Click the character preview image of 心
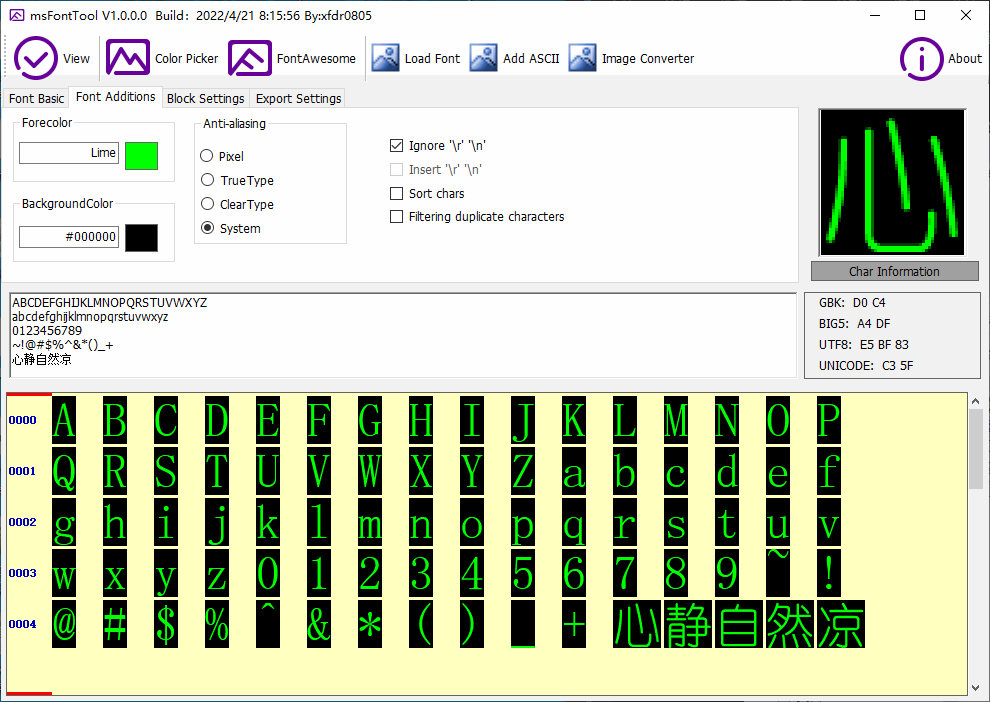The height and width of the screenshot is (702, 990). click(892, 182)
